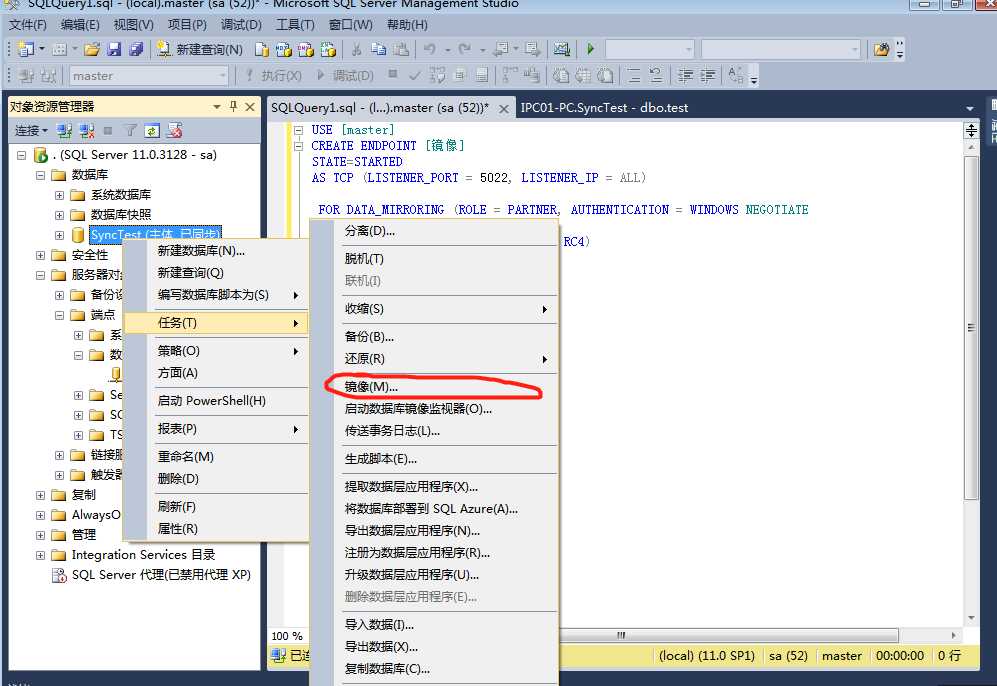Click the Activity Monitor icon

[561, 49]
